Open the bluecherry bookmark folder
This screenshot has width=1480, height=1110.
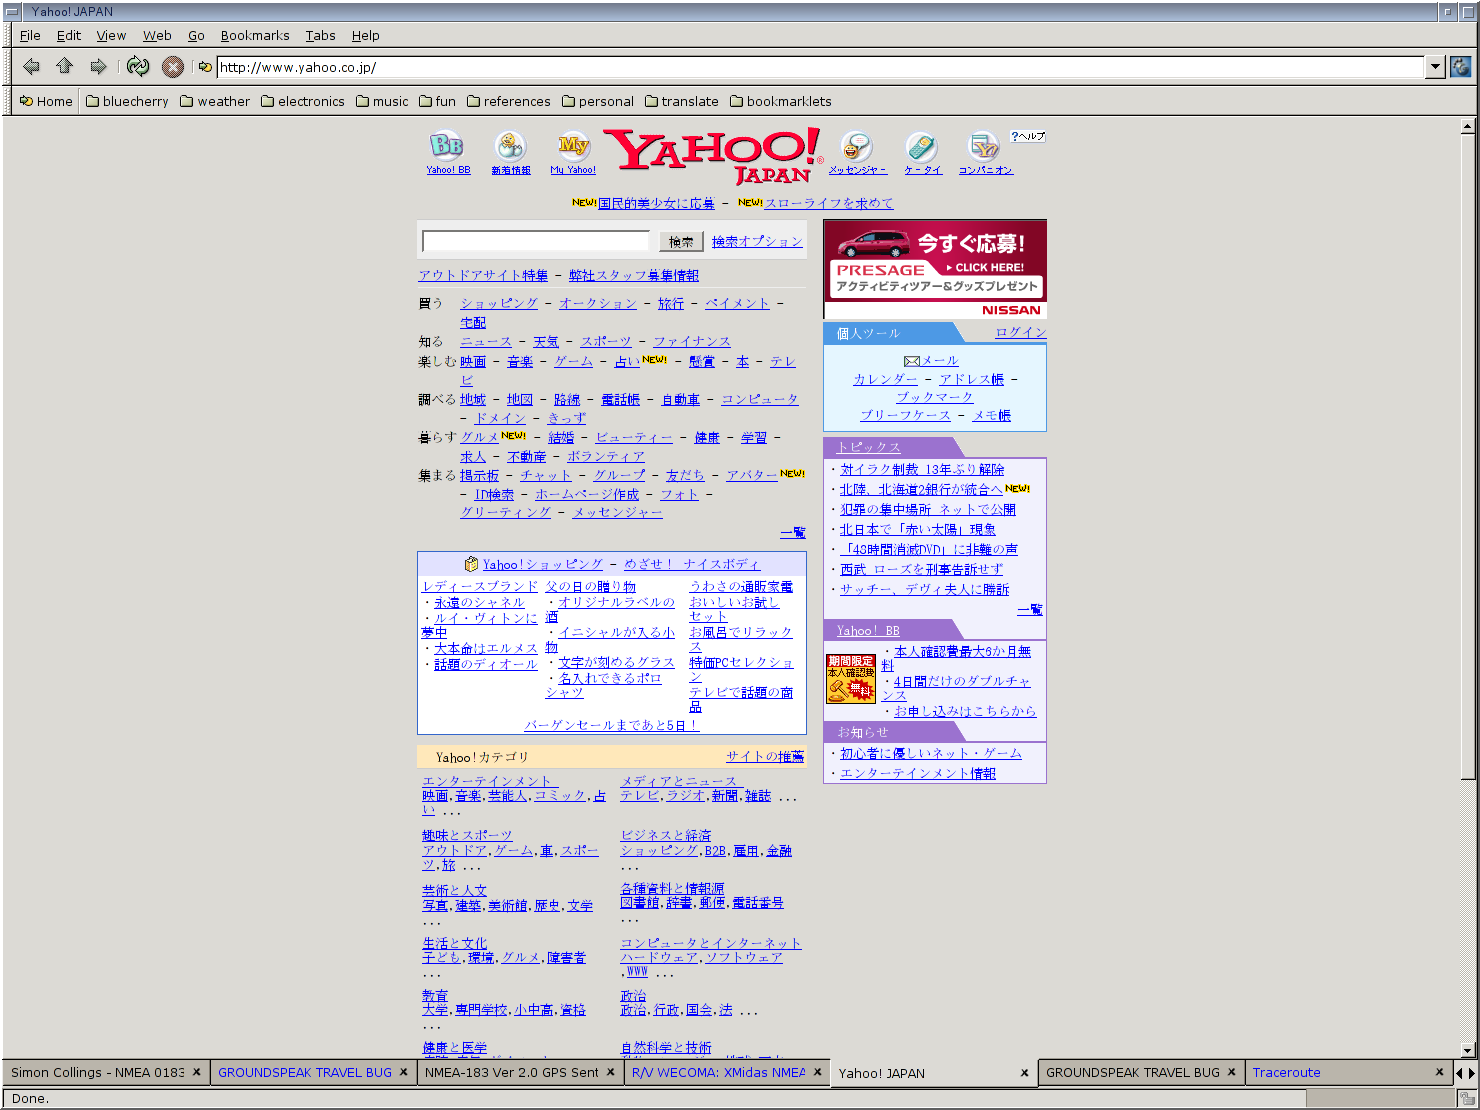(127, 101)
